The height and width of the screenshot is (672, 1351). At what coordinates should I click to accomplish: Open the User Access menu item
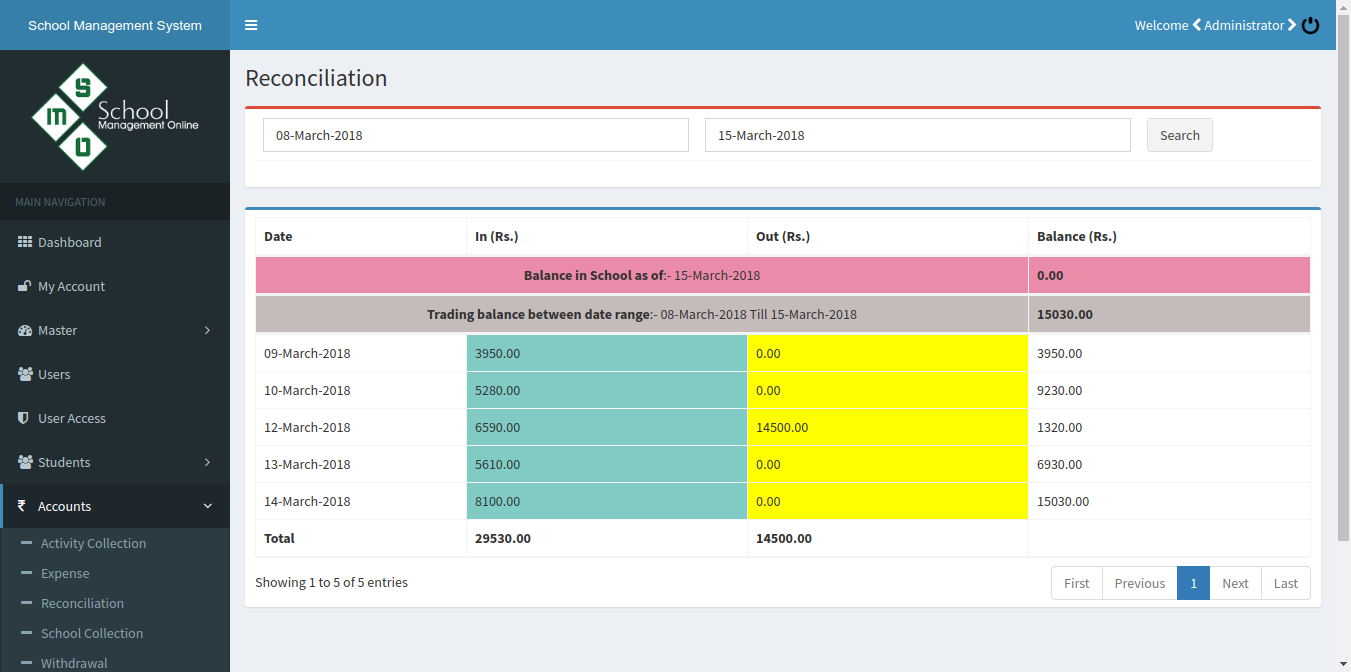click(115, 418)
